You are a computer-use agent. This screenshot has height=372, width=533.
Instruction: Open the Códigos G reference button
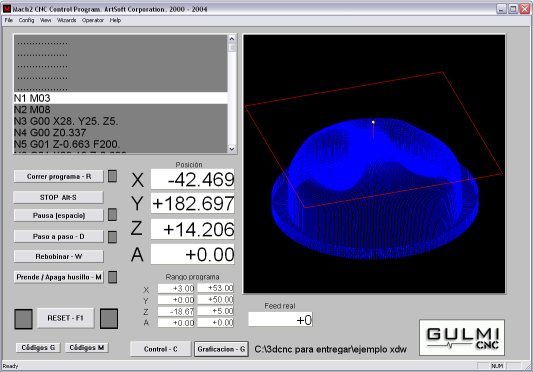(38, 348)
